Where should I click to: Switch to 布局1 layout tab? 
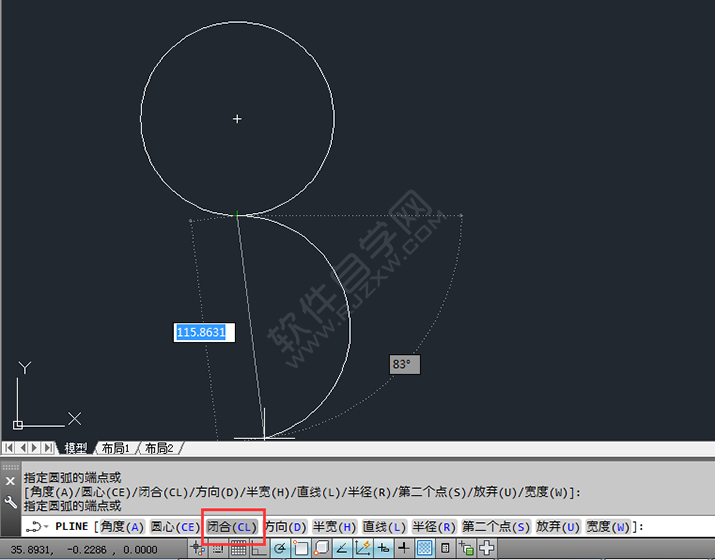115,448
